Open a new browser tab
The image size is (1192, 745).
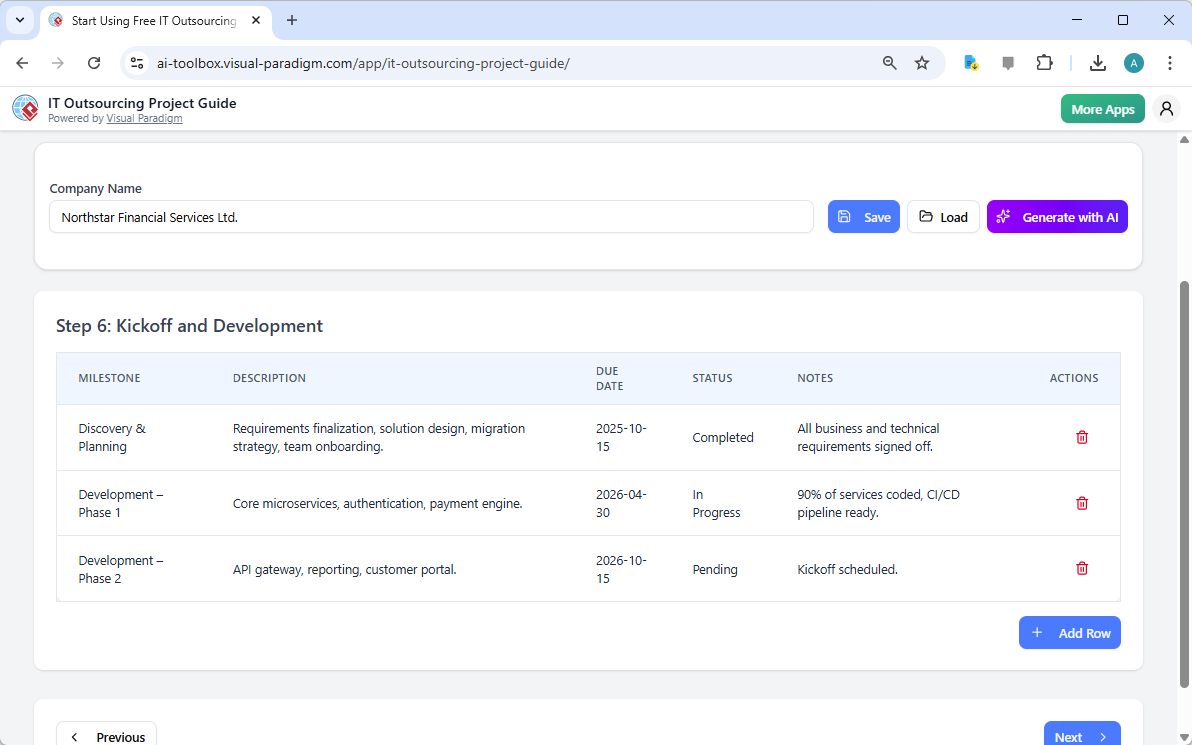click(291, 20)
